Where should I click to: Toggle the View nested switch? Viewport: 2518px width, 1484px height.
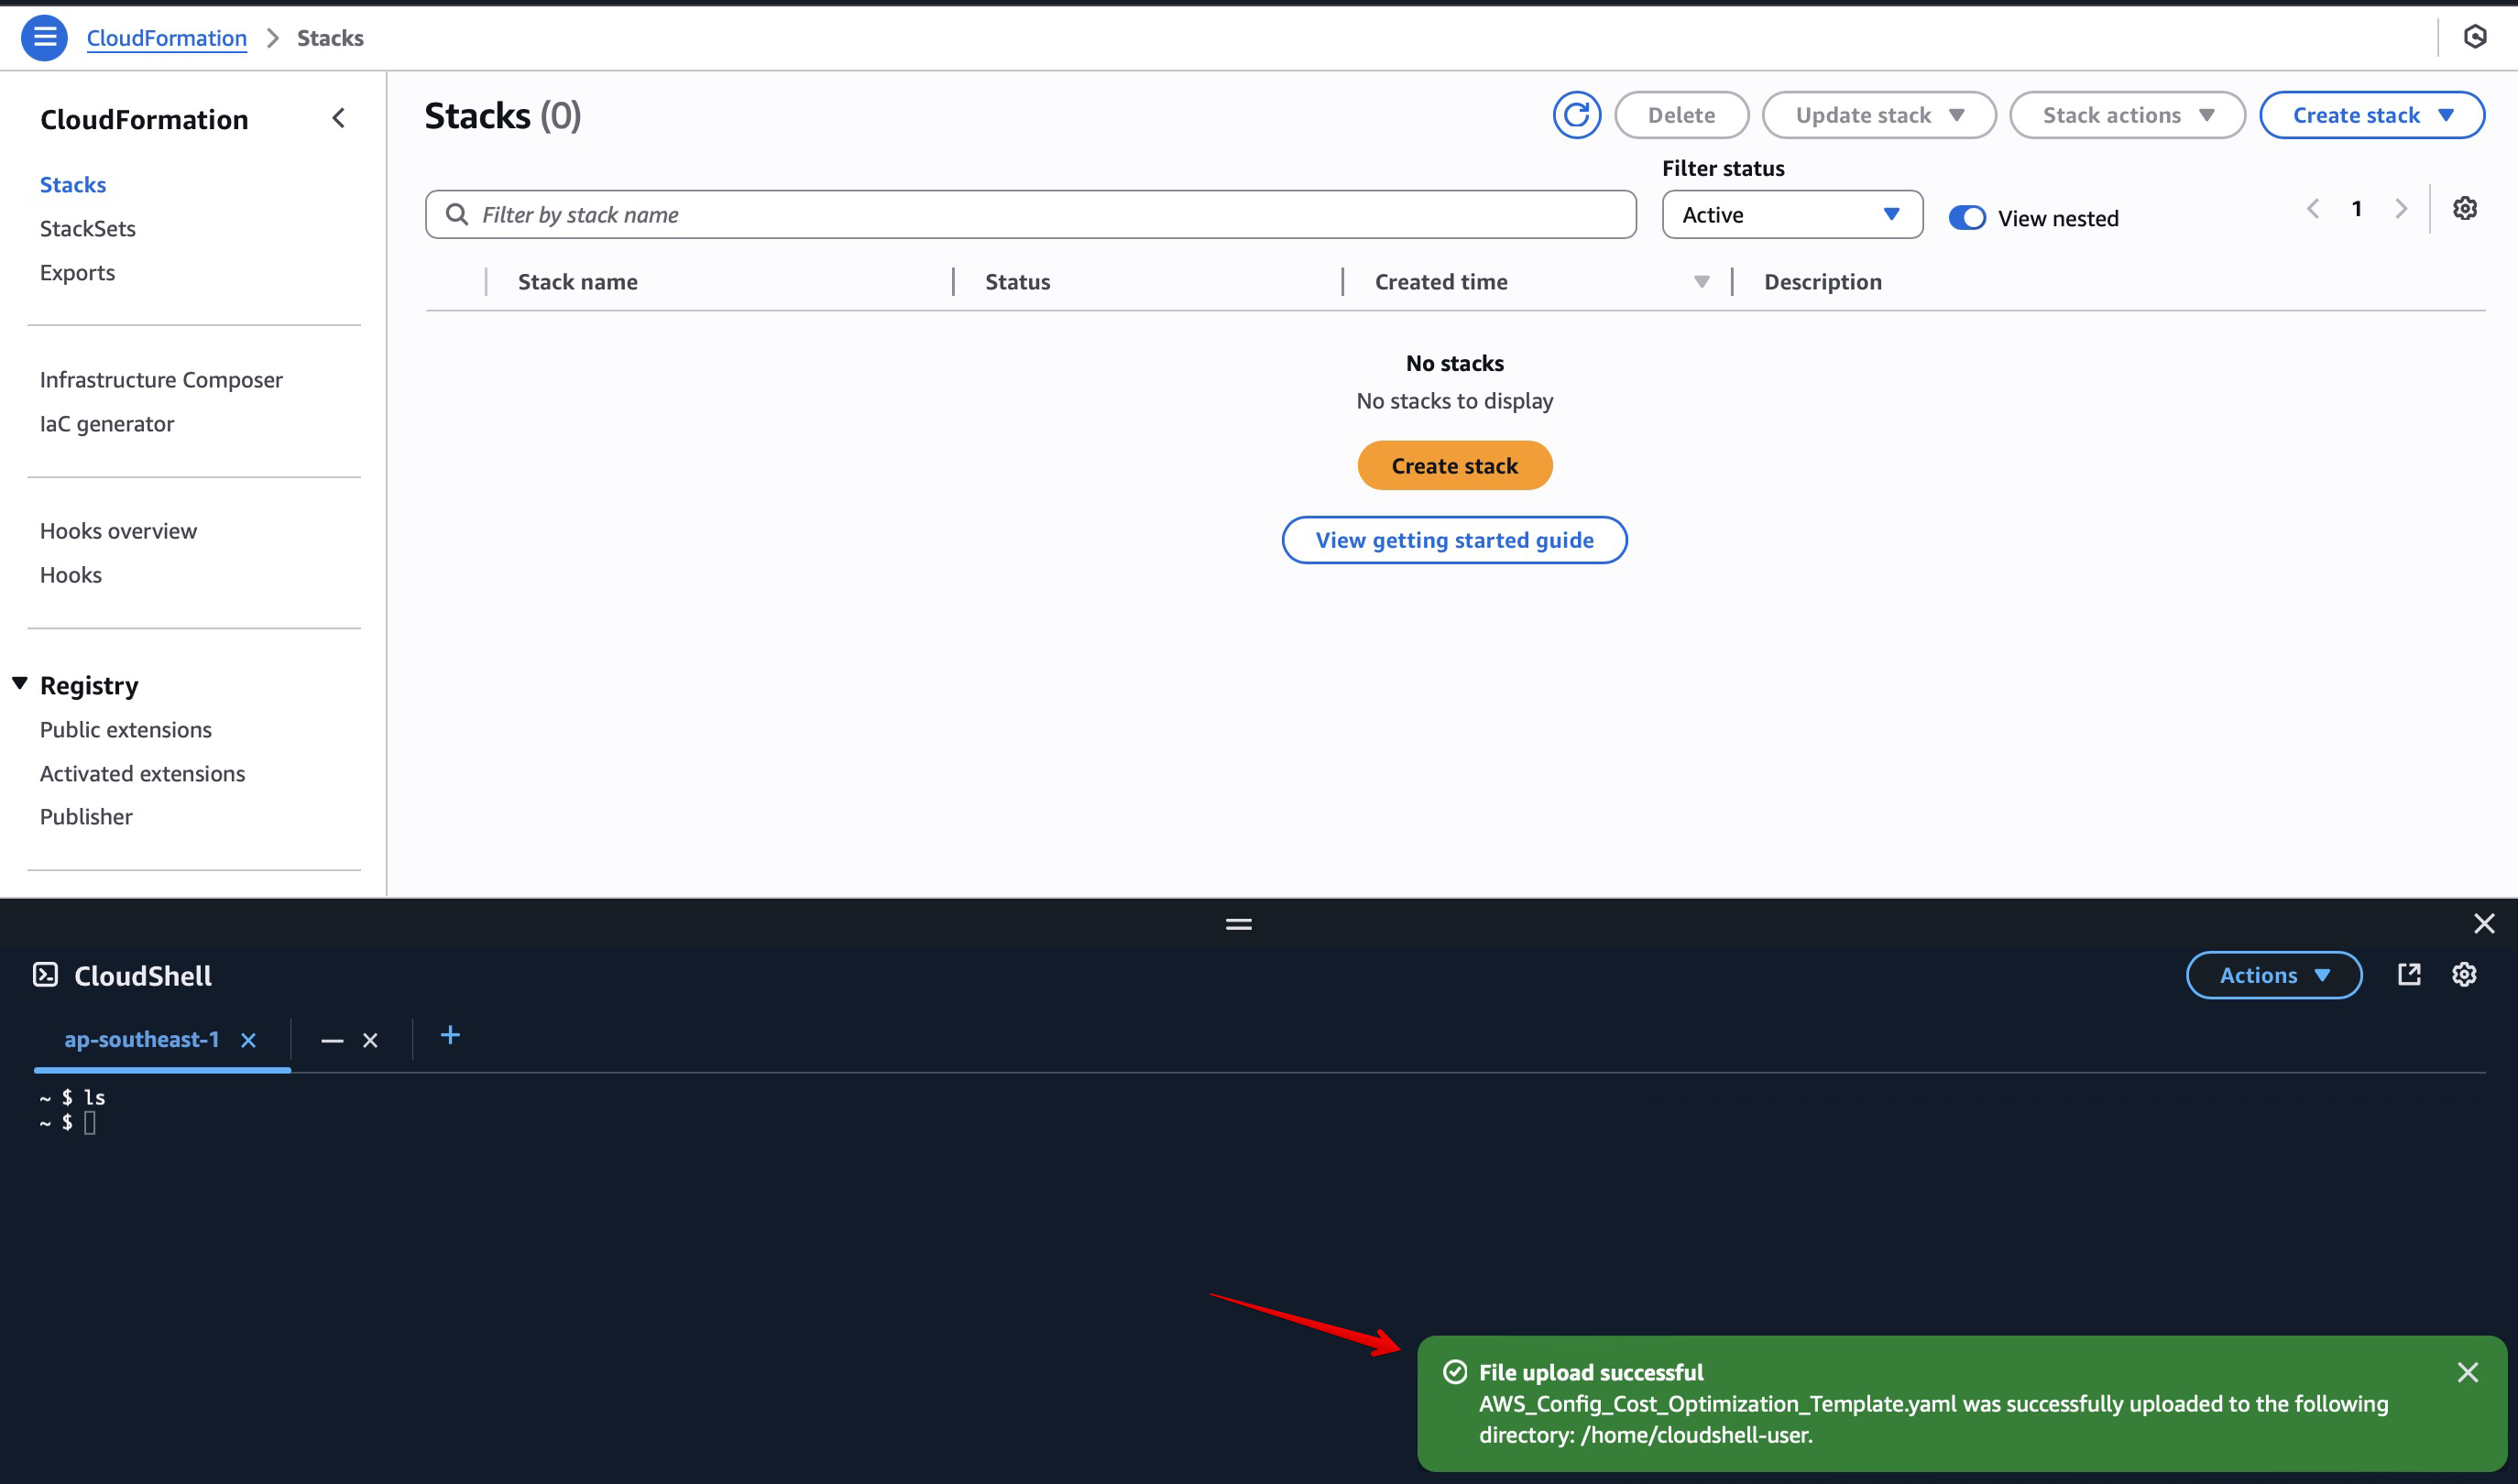(x=1966, y=218)
